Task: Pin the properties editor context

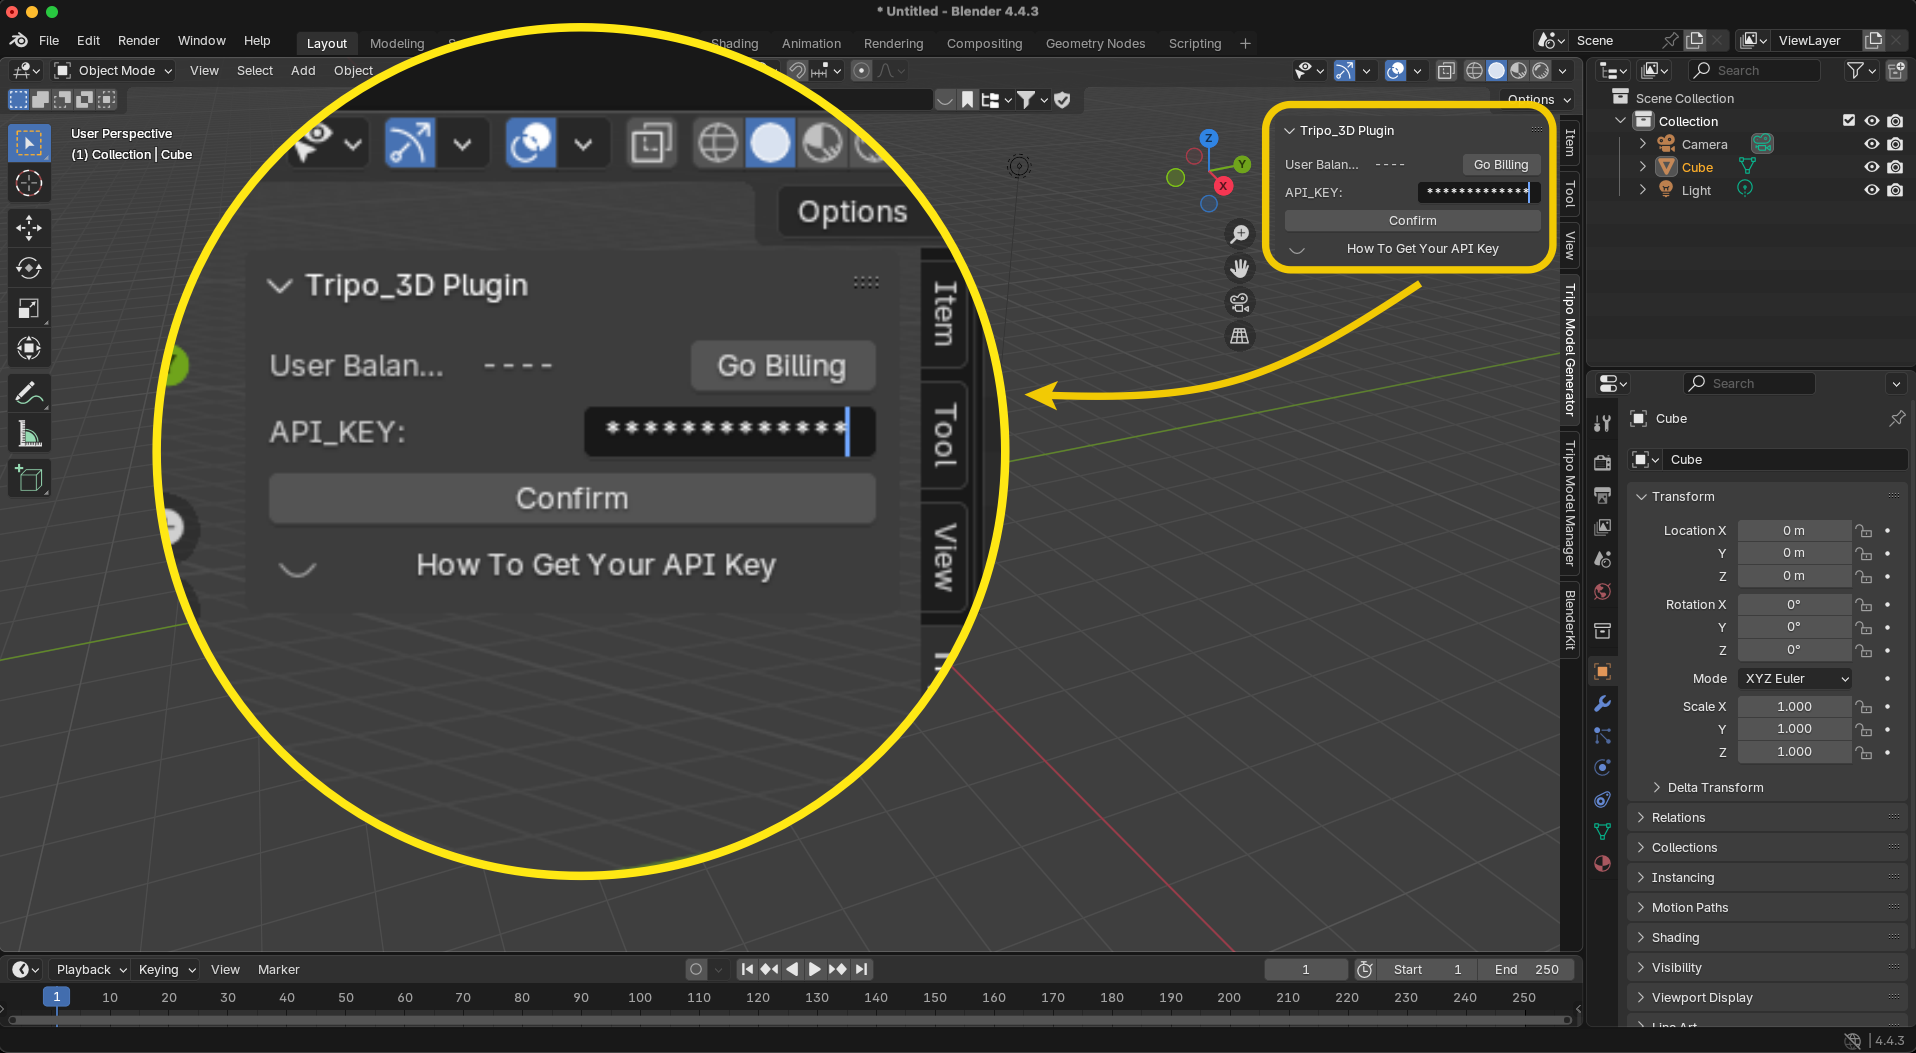Action: click(1896, 419)
